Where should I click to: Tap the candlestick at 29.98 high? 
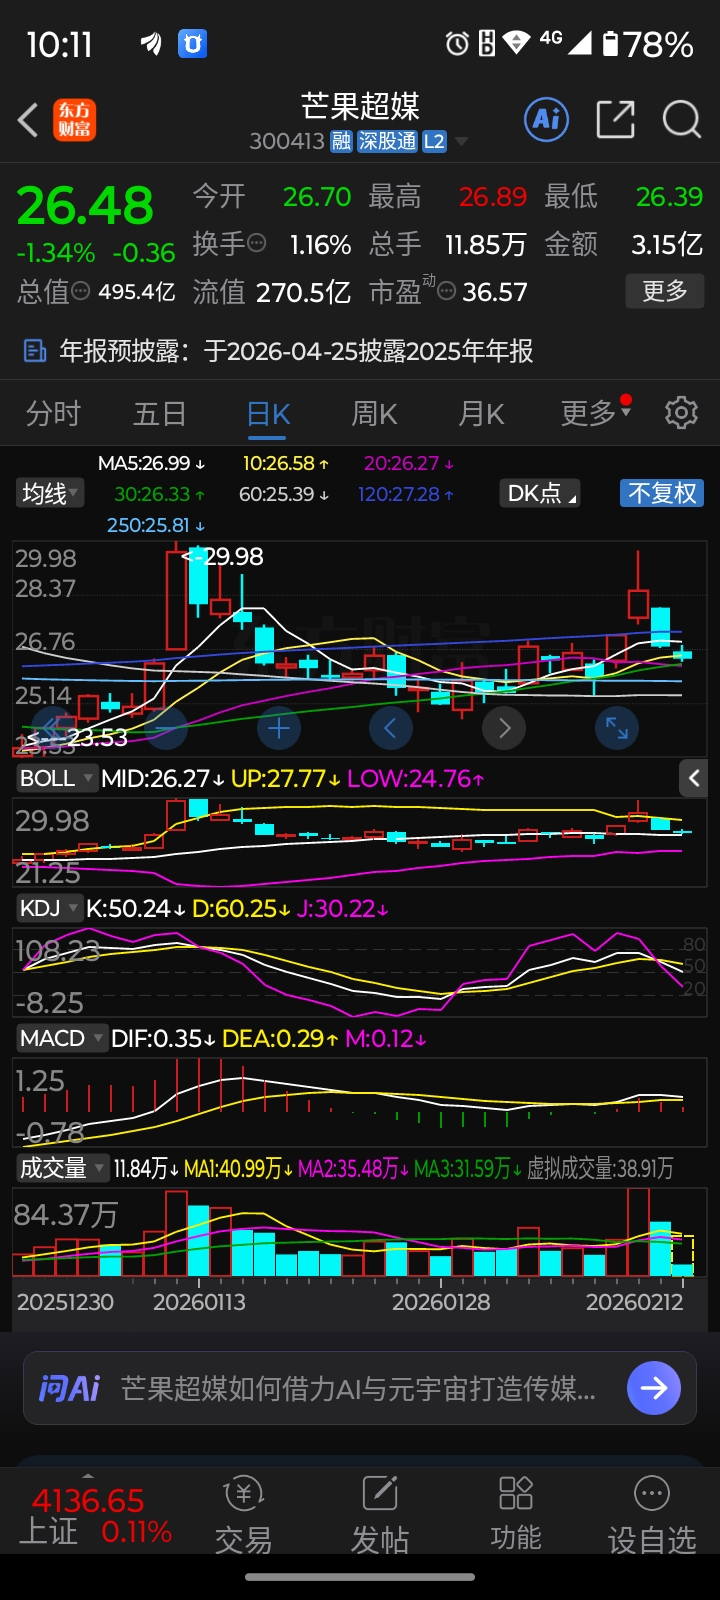176,598
